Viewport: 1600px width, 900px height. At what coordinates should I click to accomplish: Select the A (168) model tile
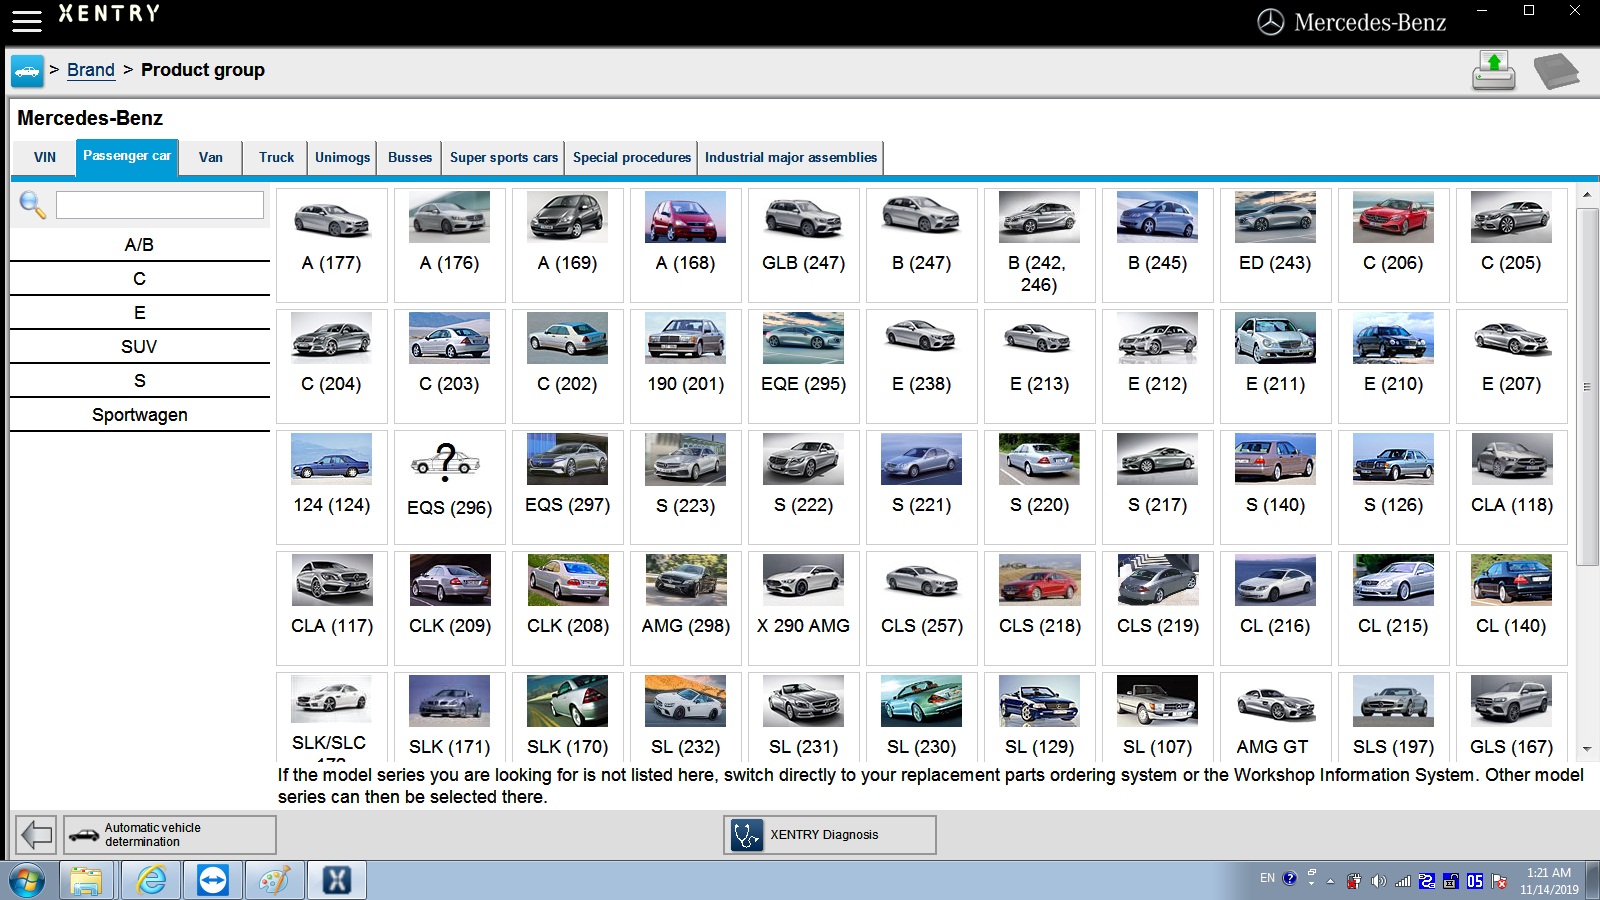click(x=686, y=245)
